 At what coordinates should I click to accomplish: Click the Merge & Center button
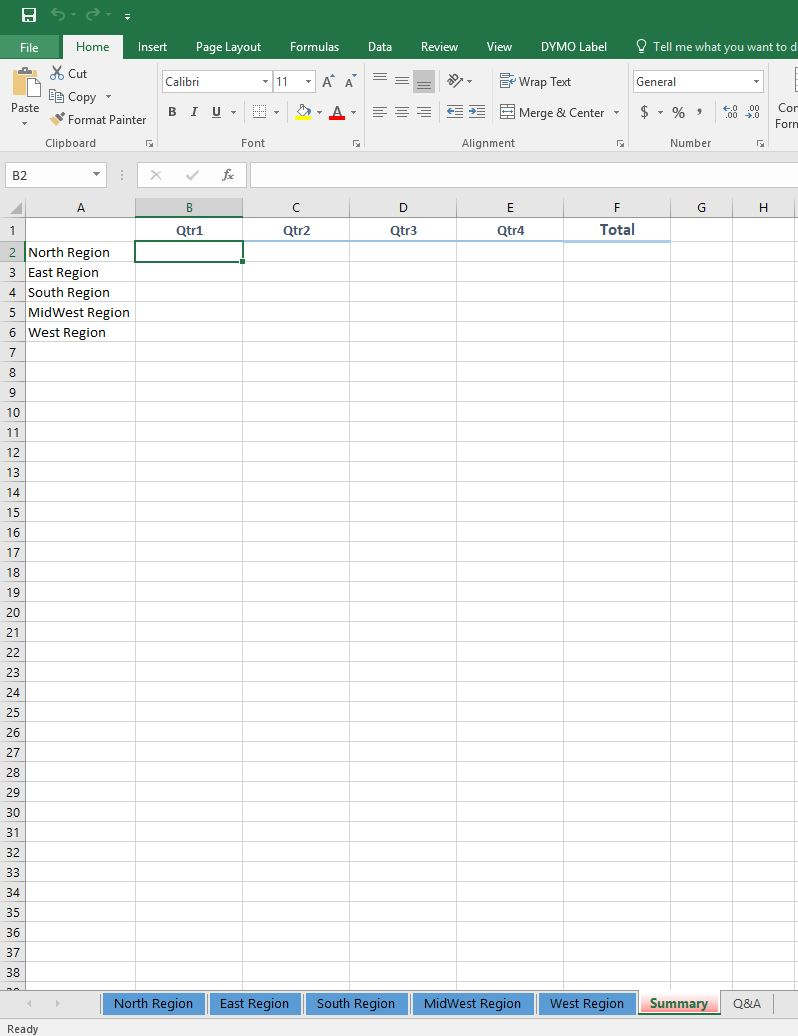(552, 112)
